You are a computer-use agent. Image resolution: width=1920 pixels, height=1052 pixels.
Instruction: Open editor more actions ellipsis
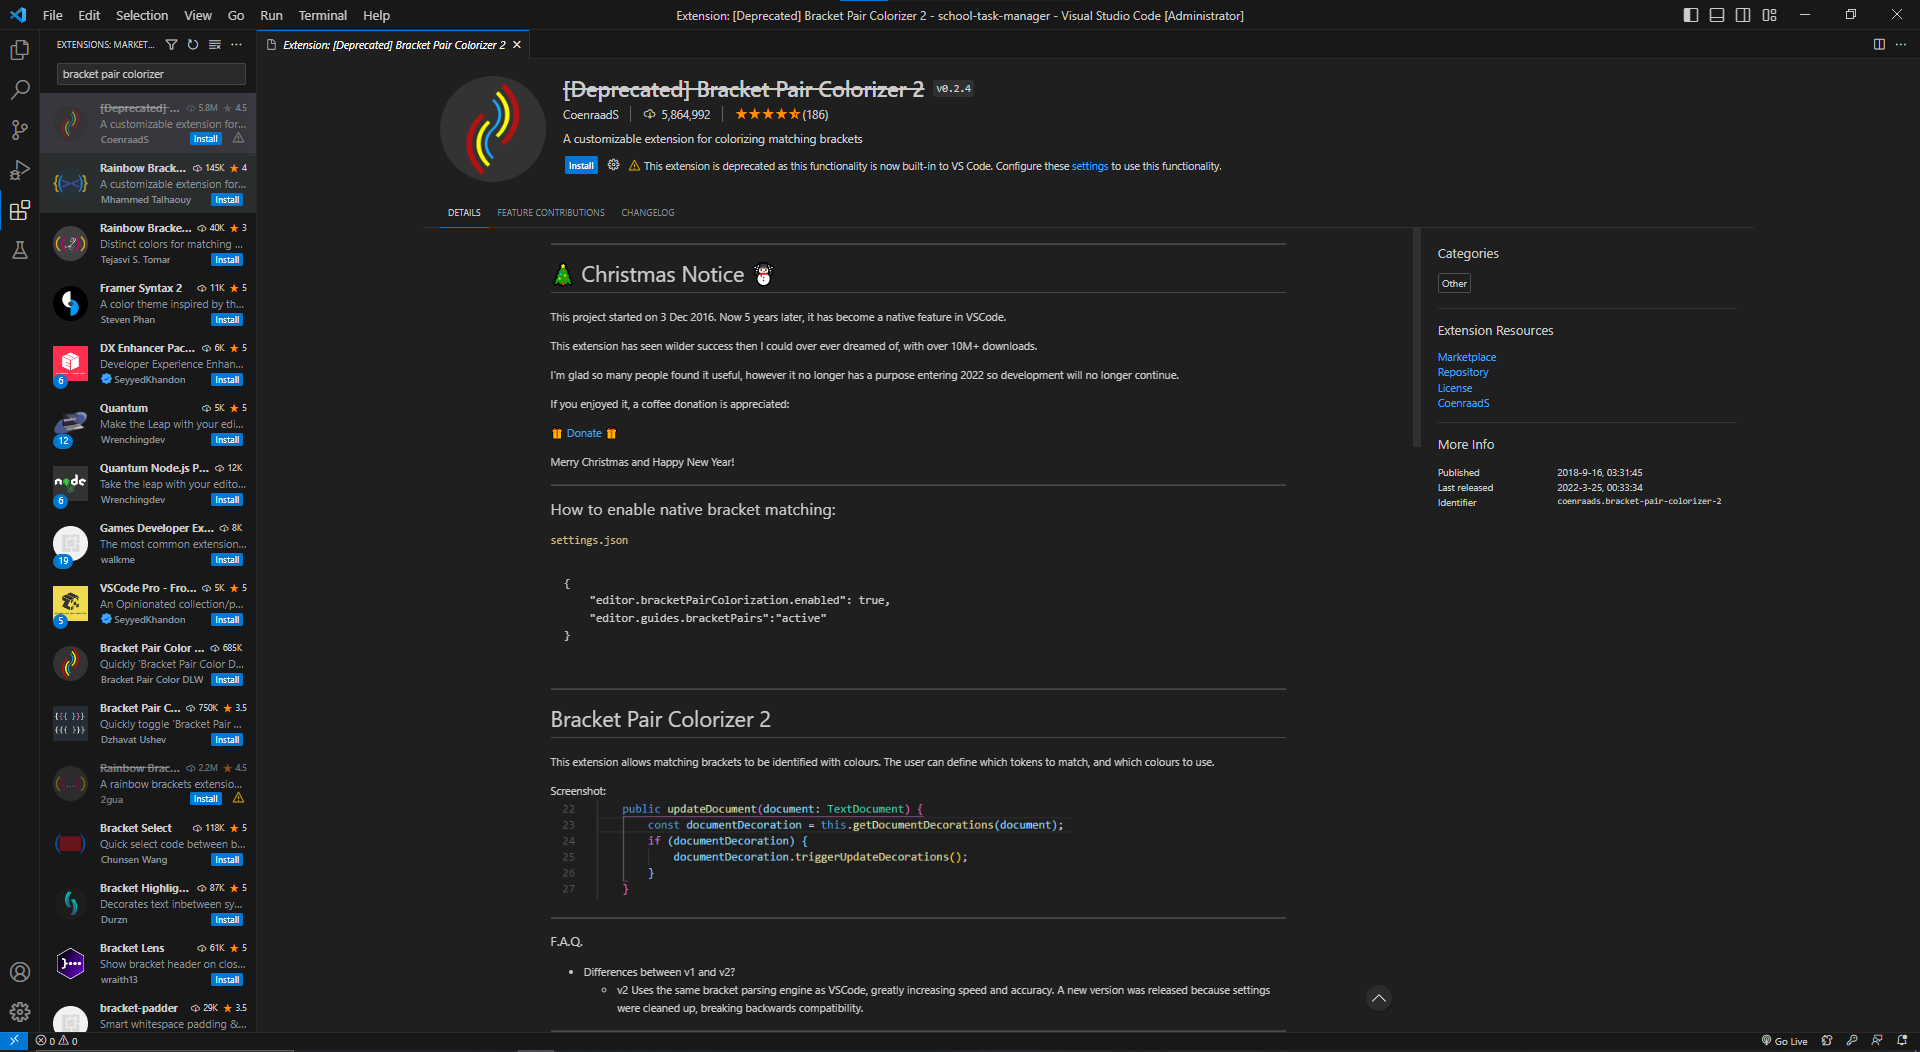1901,45
